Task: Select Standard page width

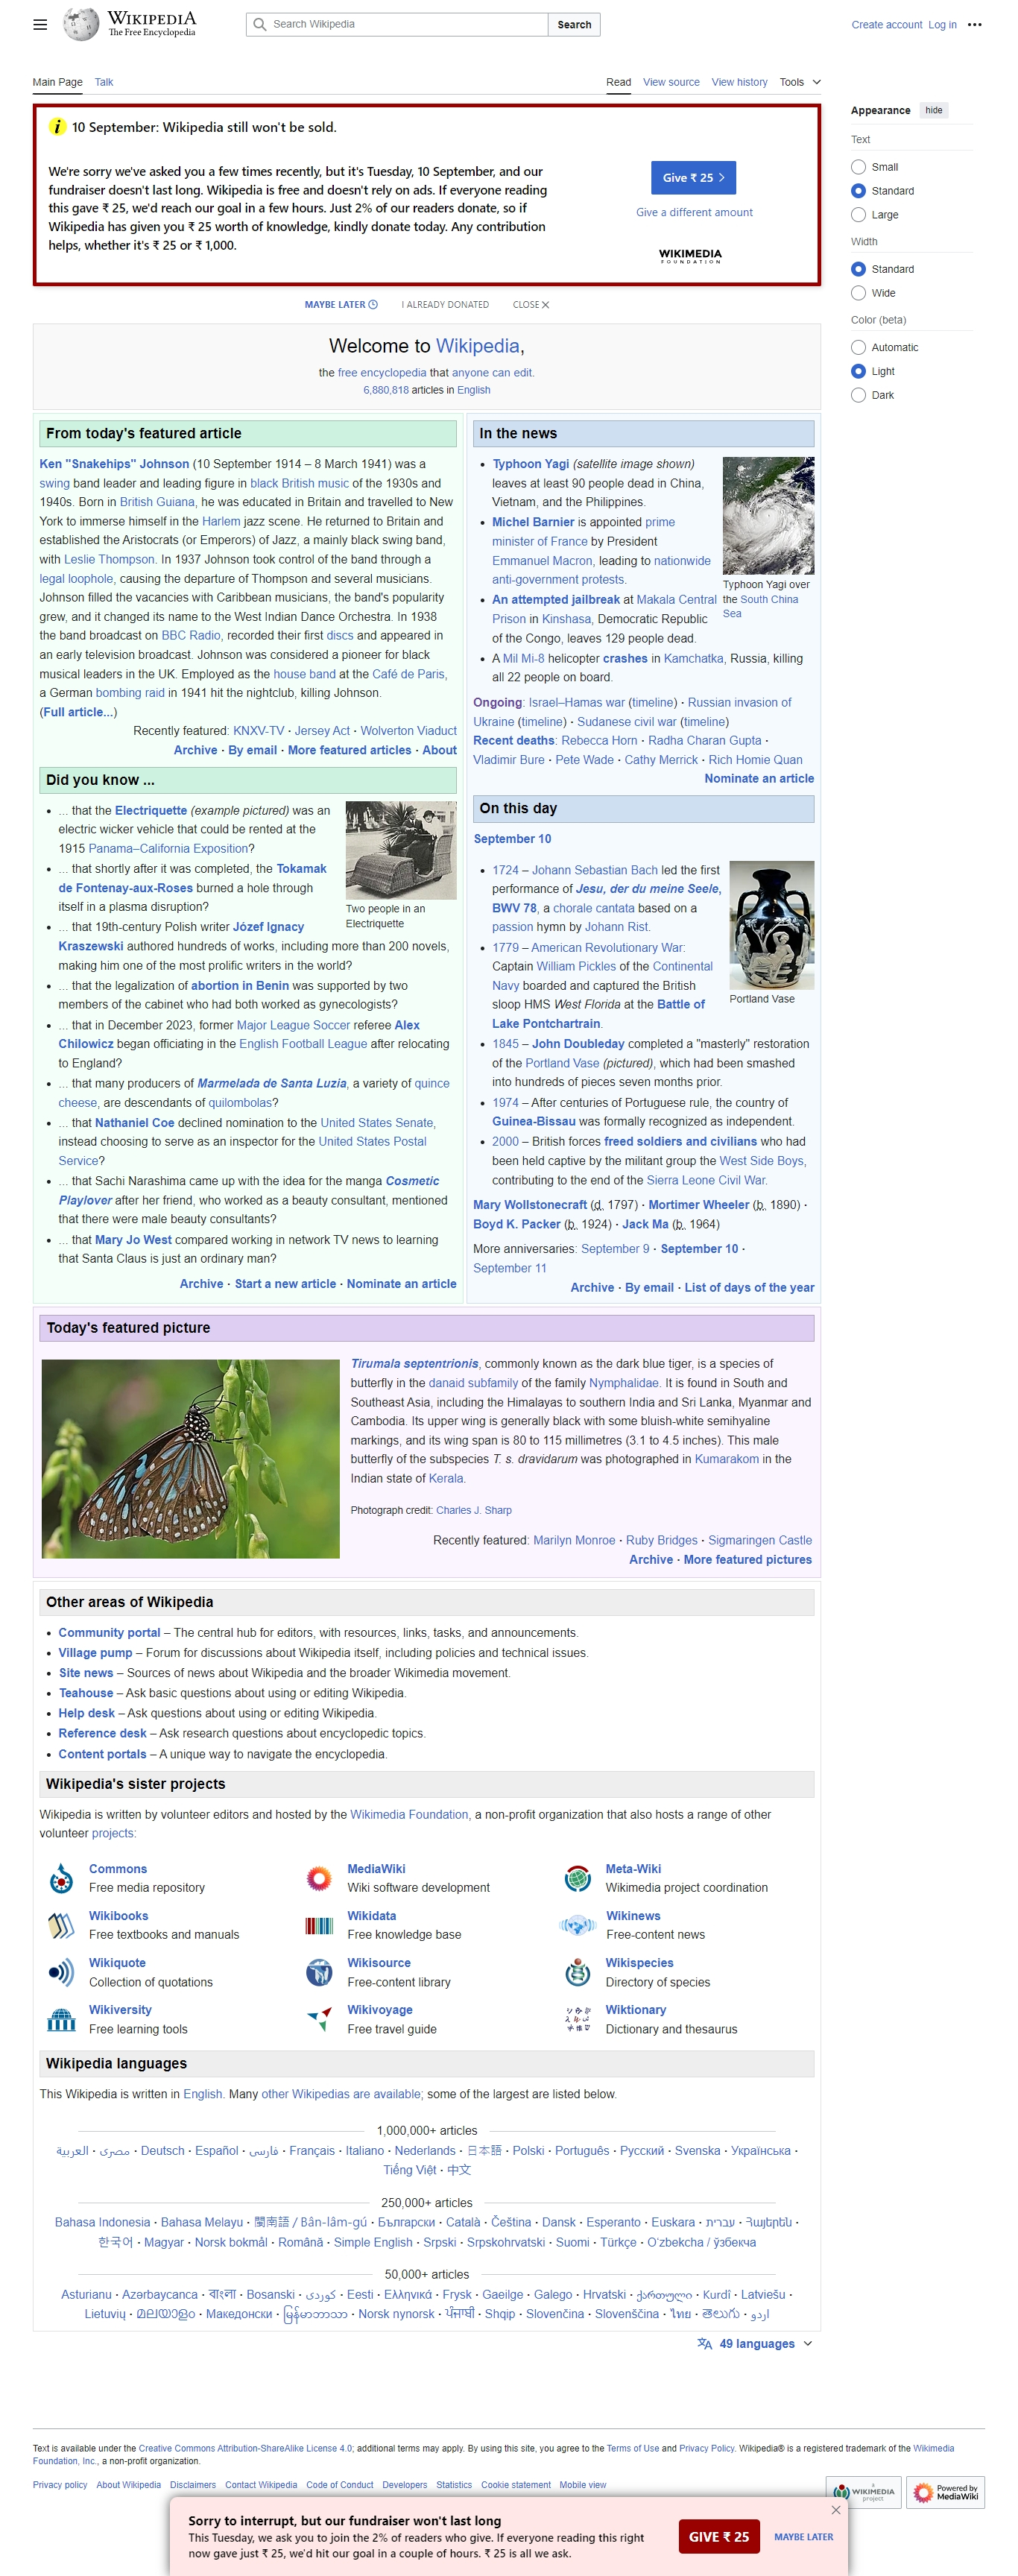Action: click(858, 269)
